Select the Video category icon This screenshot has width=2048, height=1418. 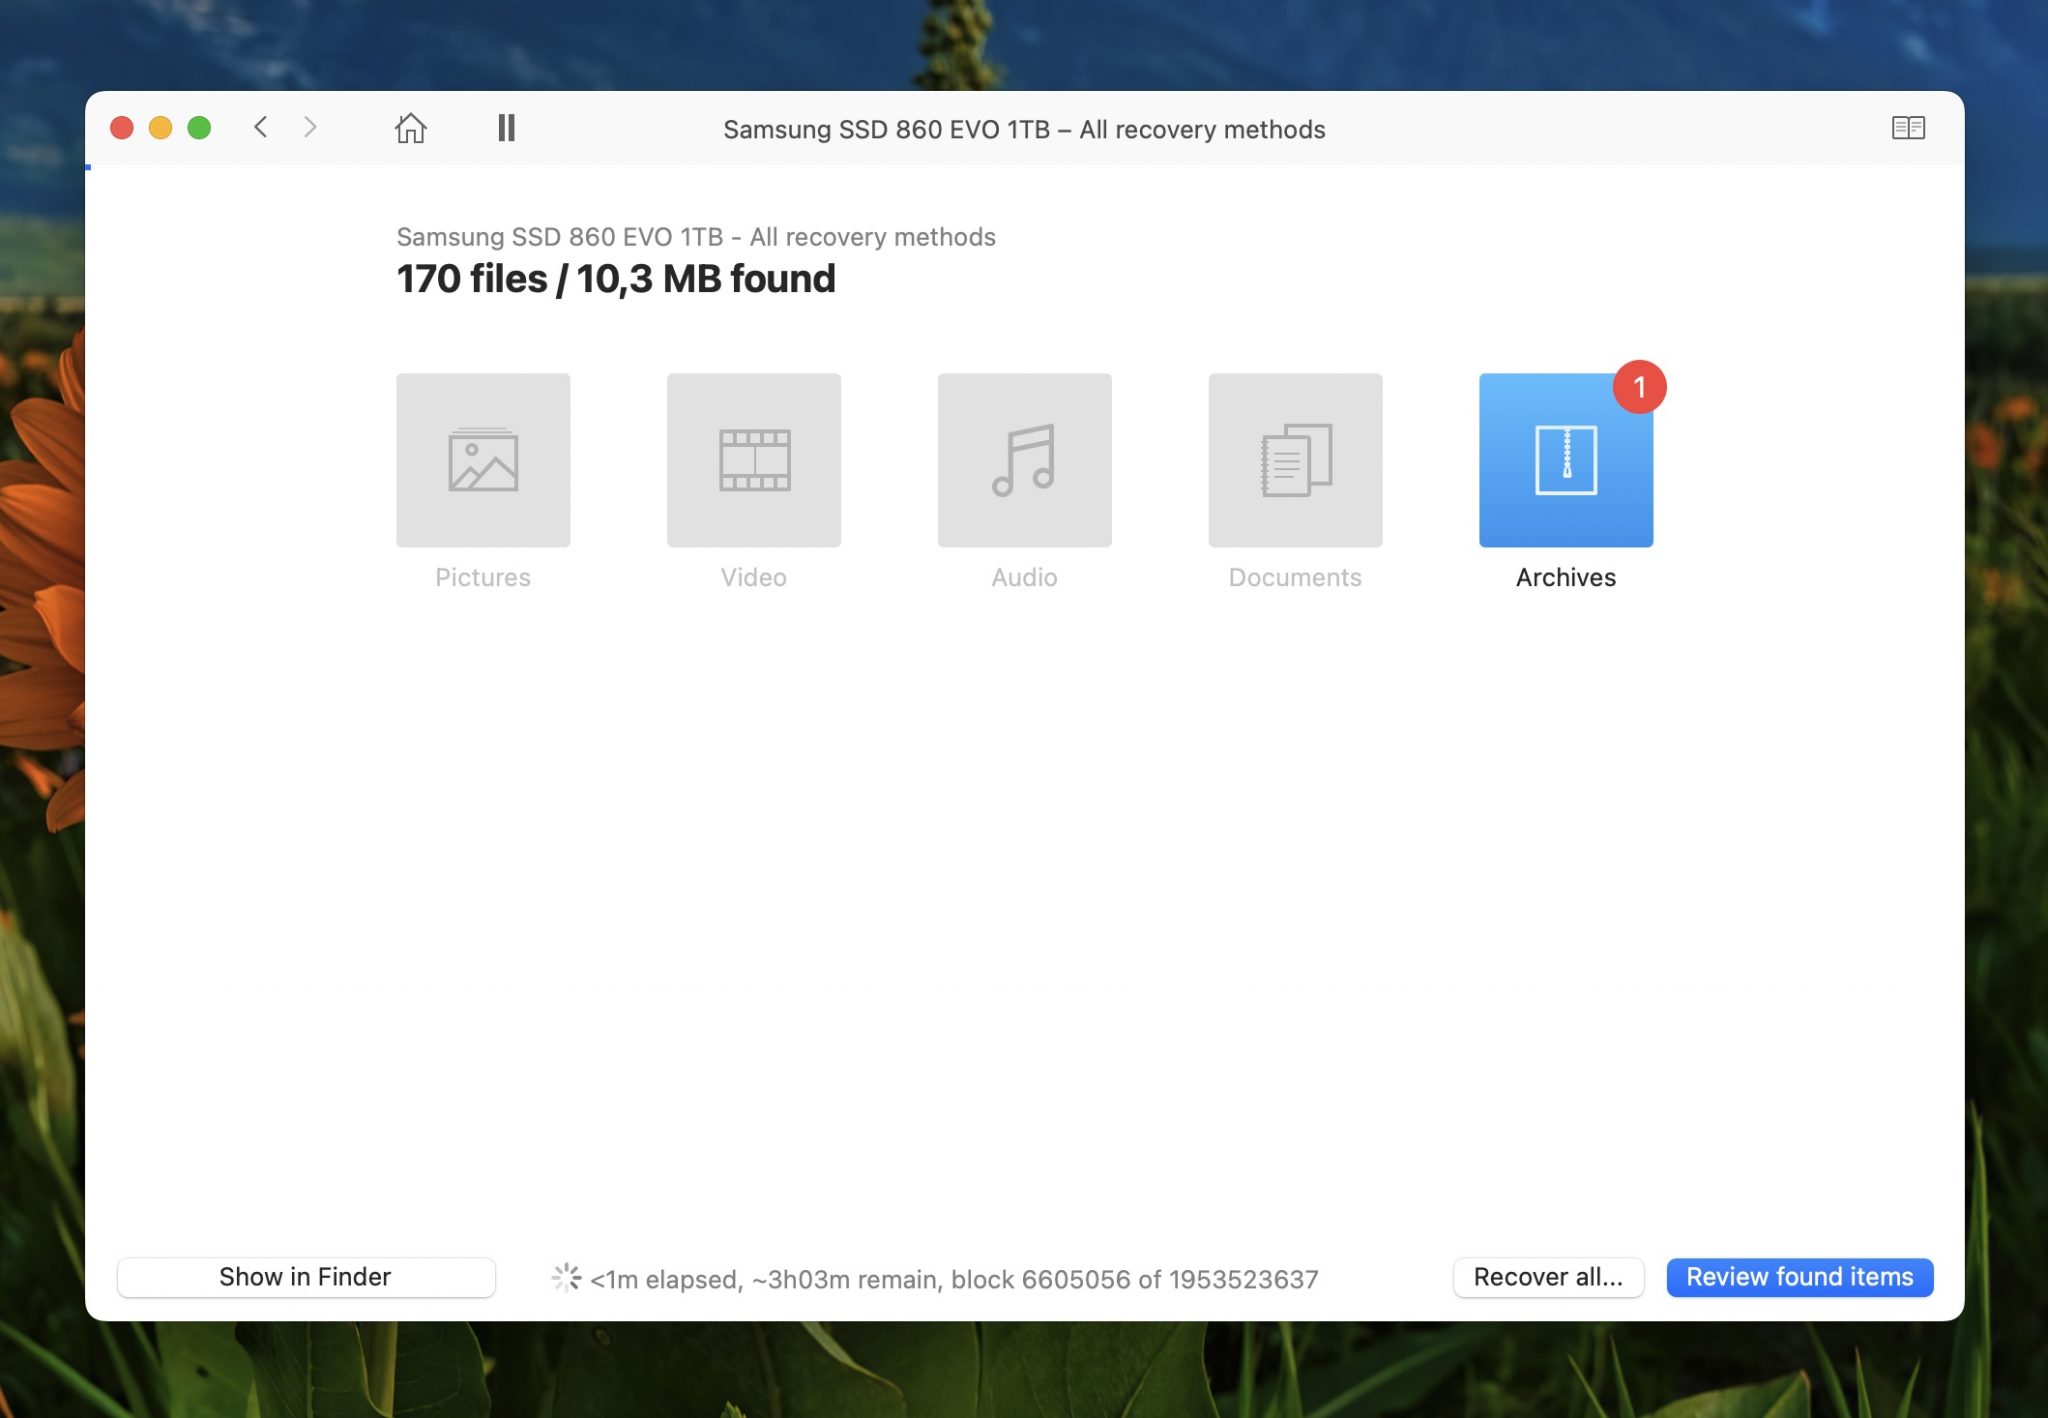click(x=753, y=459)
